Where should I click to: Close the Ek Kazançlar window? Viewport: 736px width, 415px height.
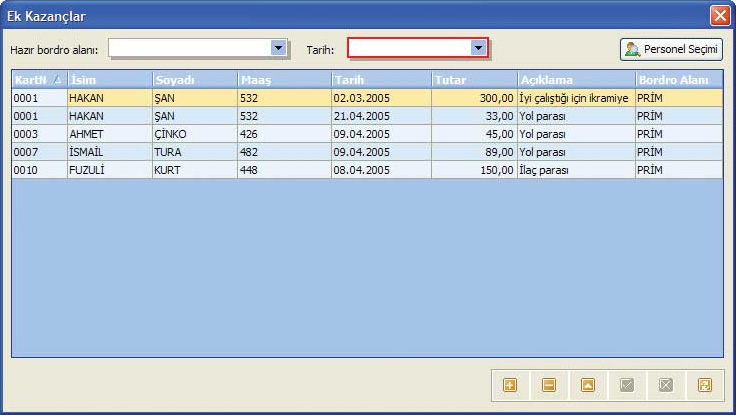(719, 16)
